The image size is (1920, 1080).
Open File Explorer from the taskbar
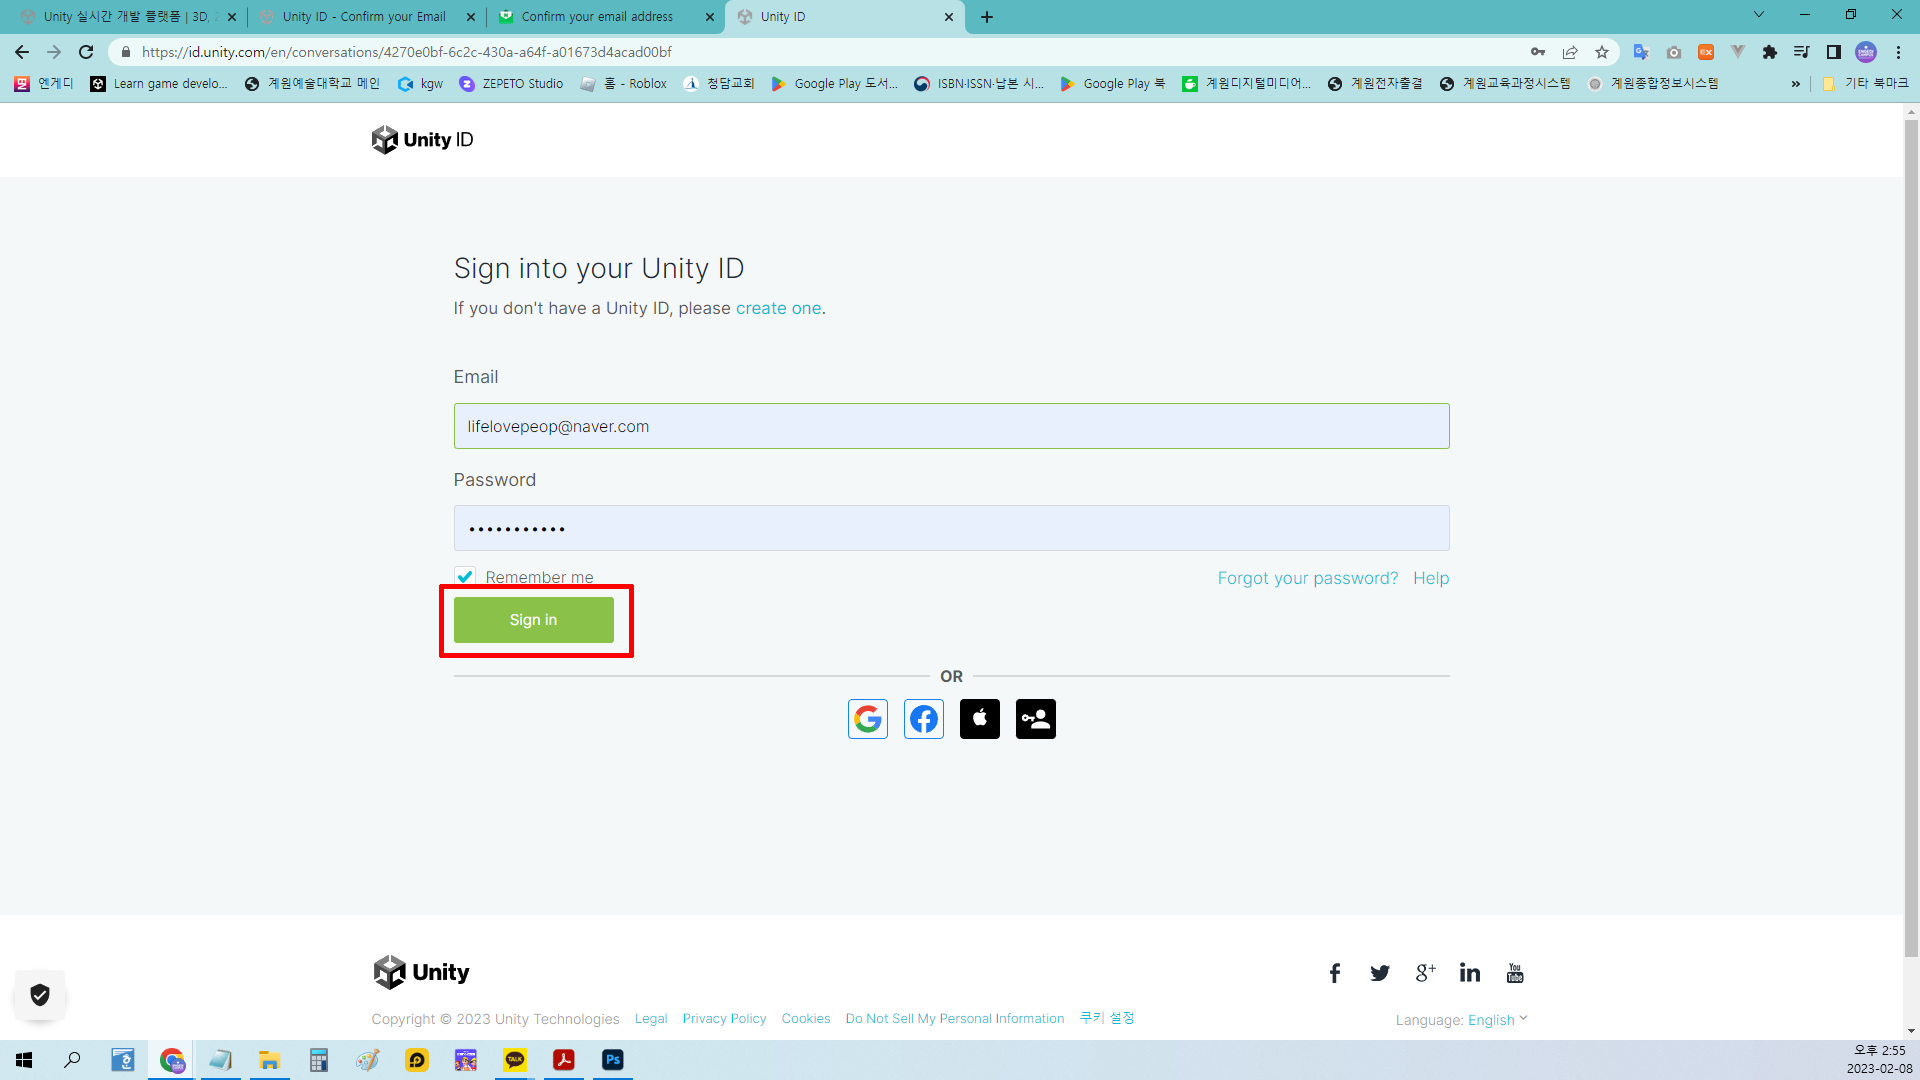click(269, 1060)
